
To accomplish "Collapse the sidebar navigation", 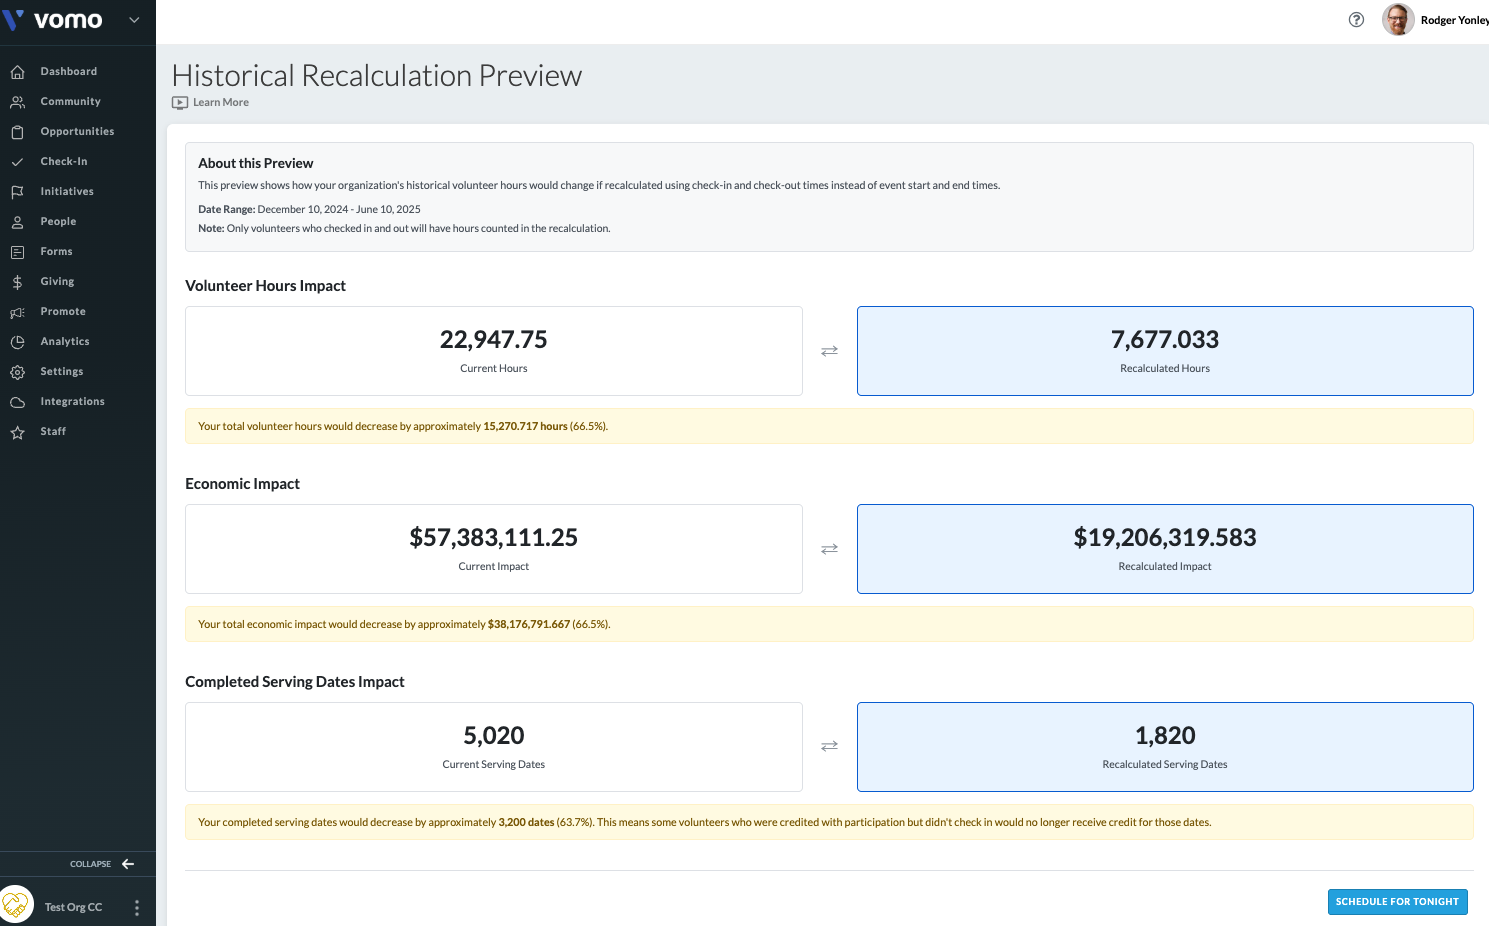I will (x=102, y=864).
